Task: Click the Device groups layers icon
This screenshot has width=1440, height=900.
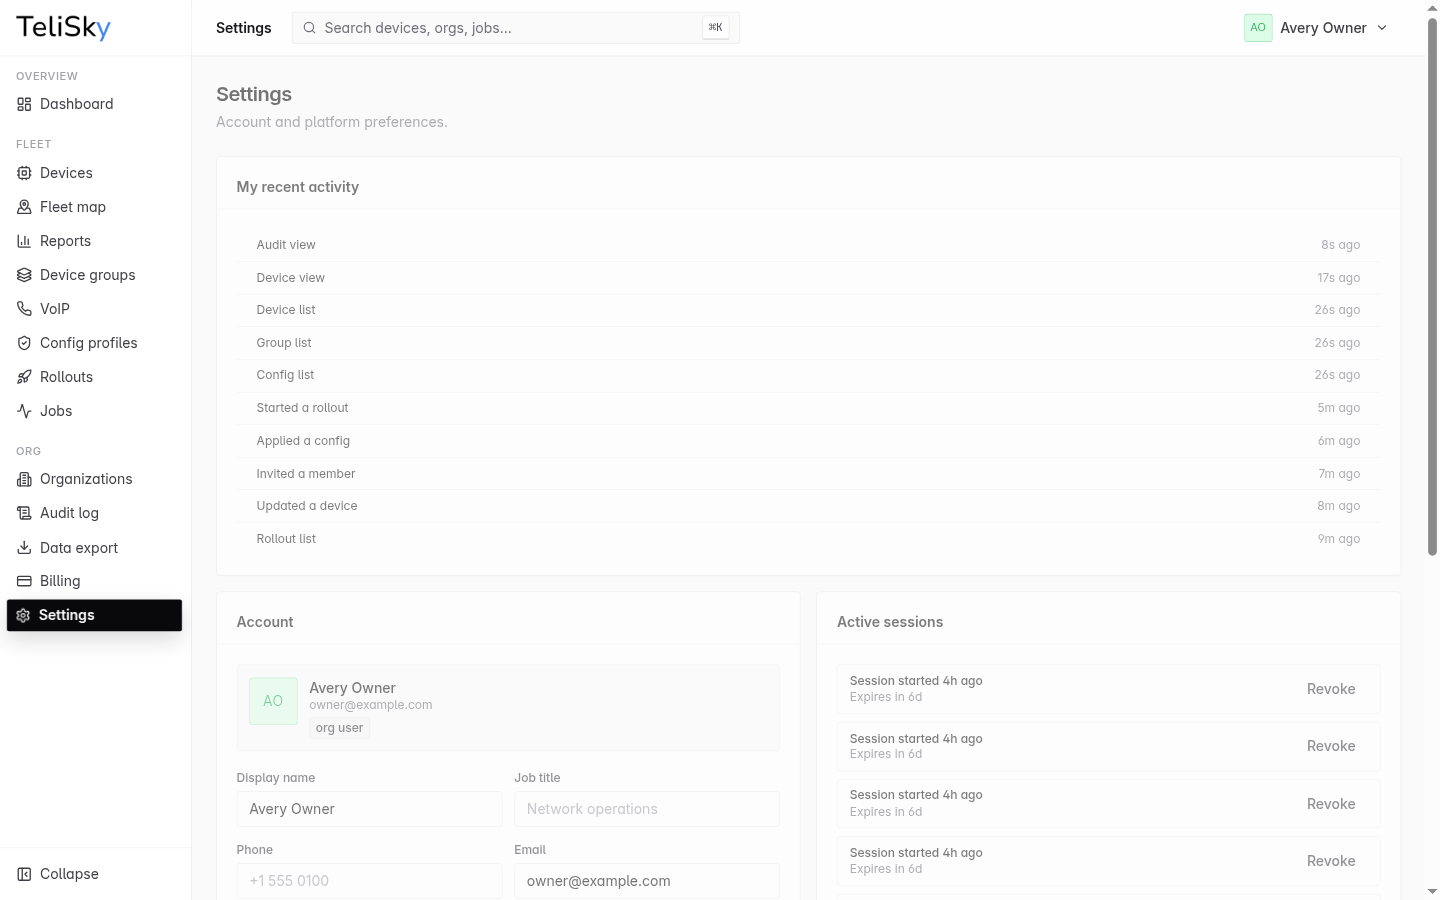Action: click(x=24, y=275)
